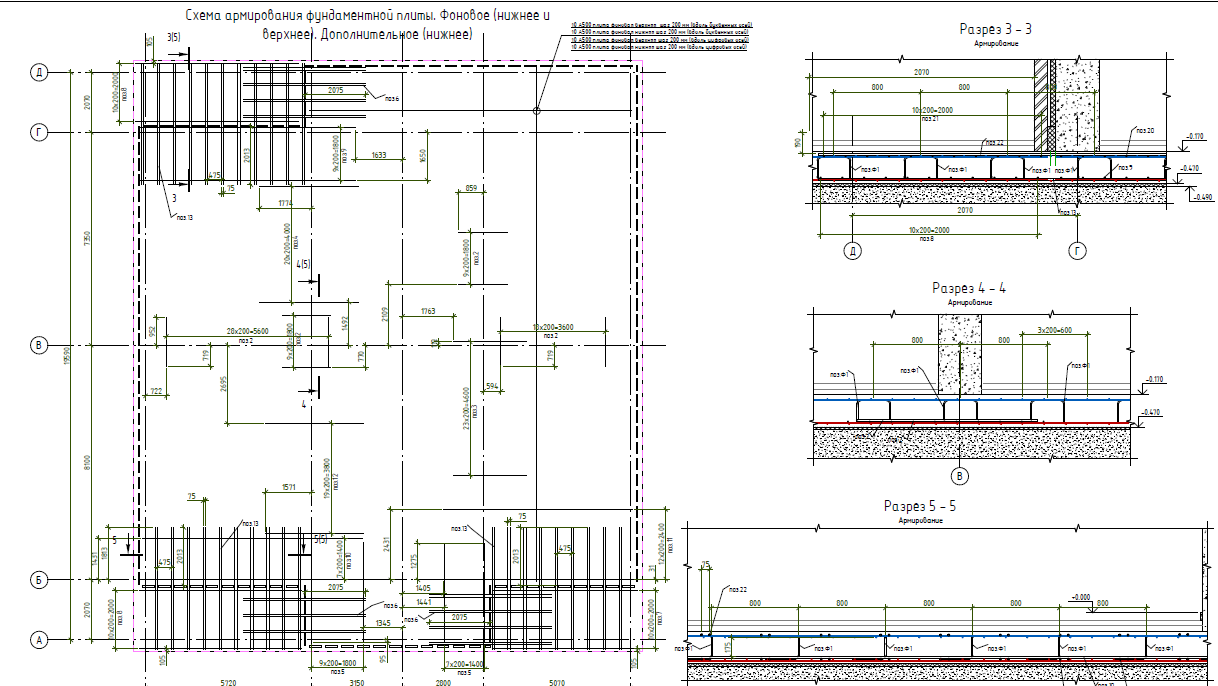Select the '1571' dimension value
The height and width of the screenshot is (686, 1218).
tap(289, 488)
